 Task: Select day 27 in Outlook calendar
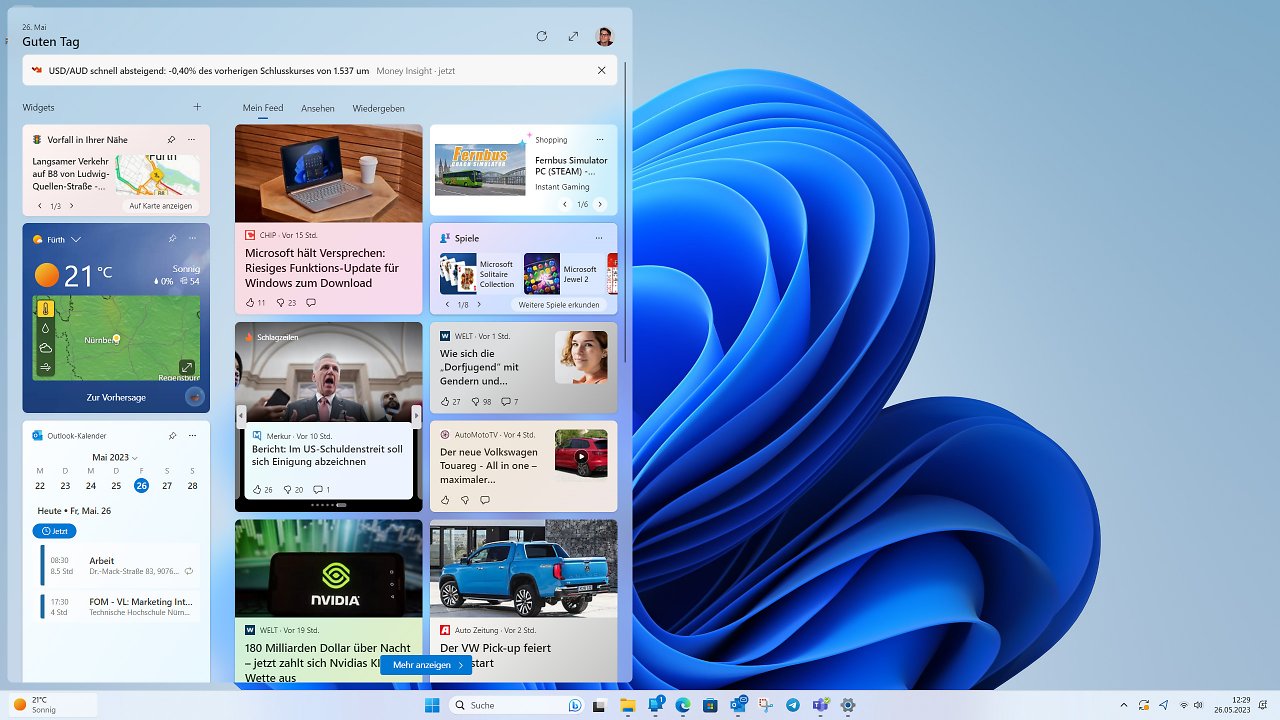click(x=167, y=485)
